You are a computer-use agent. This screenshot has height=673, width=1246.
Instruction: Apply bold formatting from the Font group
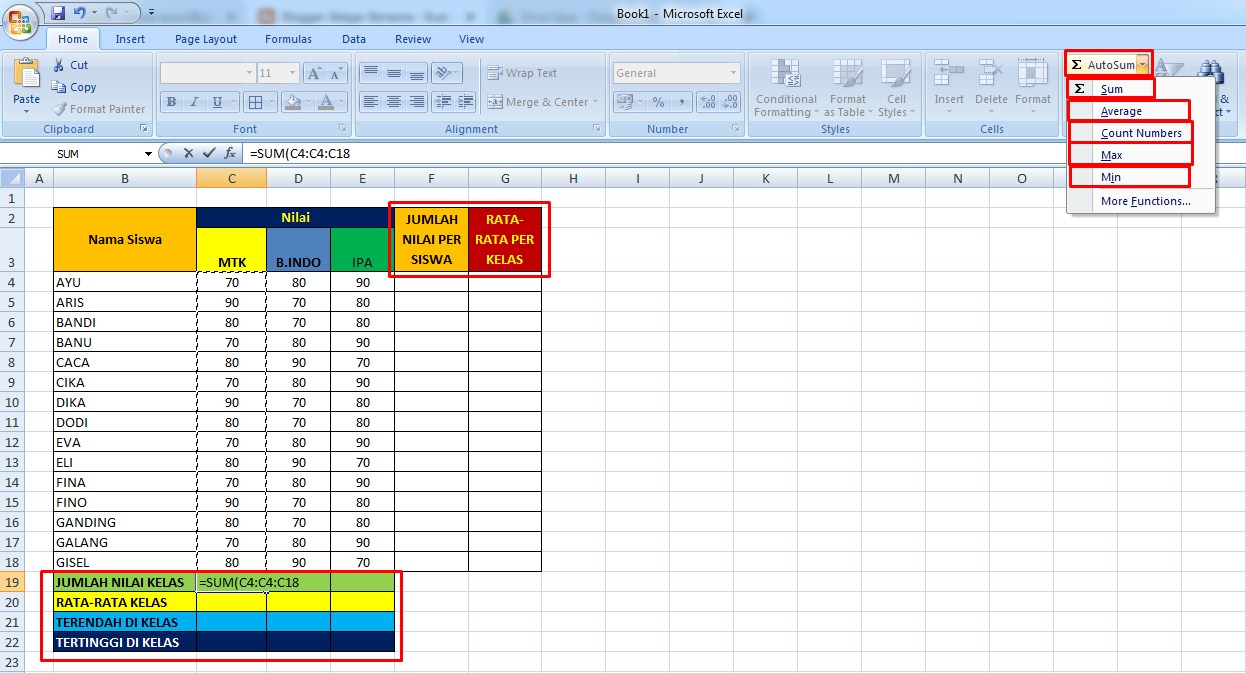(x=171, y=103)
